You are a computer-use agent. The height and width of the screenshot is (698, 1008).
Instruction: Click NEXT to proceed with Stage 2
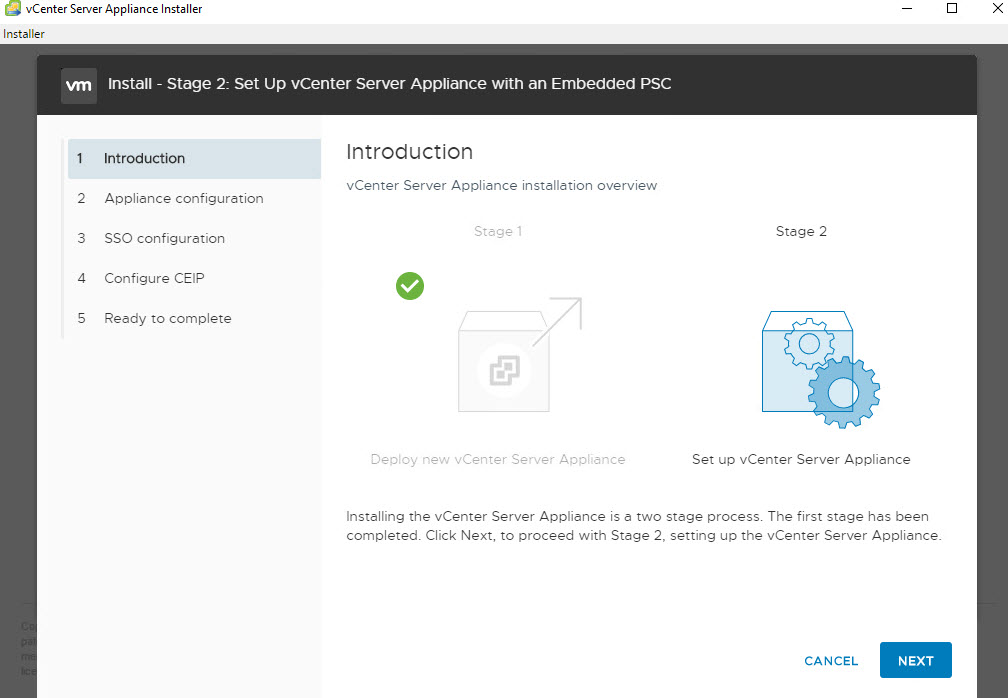915,660
